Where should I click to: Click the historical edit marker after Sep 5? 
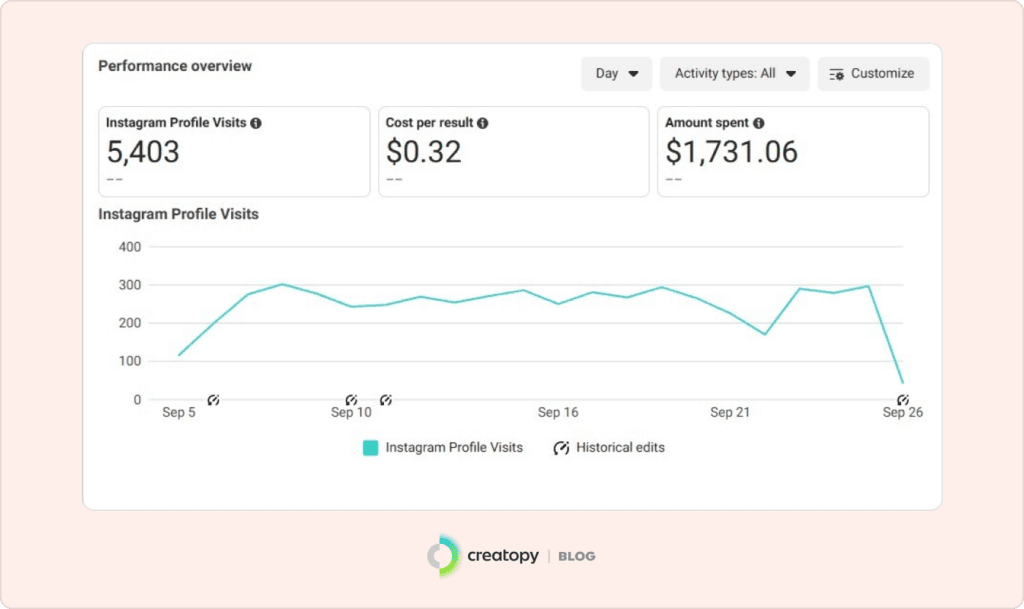click(x=213, y=400)
